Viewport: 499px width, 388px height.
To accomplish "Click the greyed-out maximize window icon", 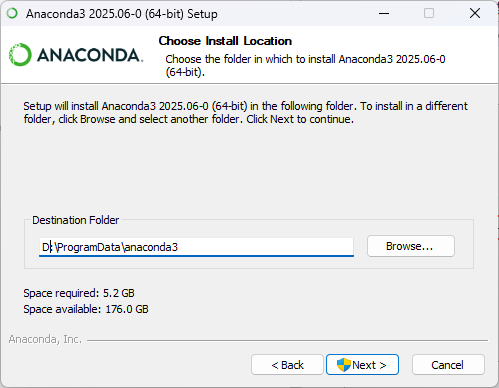I will click(429, 13).
